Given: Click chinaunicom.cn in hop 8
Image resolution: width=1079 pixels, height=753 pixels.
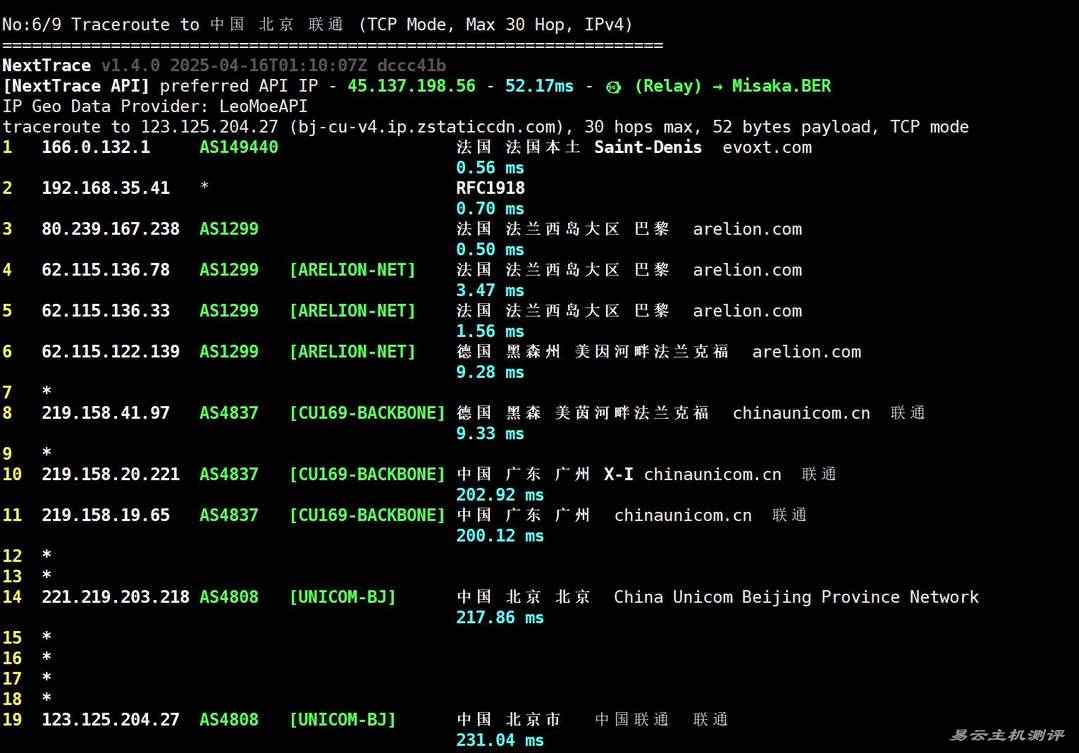Looking at the screenshot, I should (801, 413).
